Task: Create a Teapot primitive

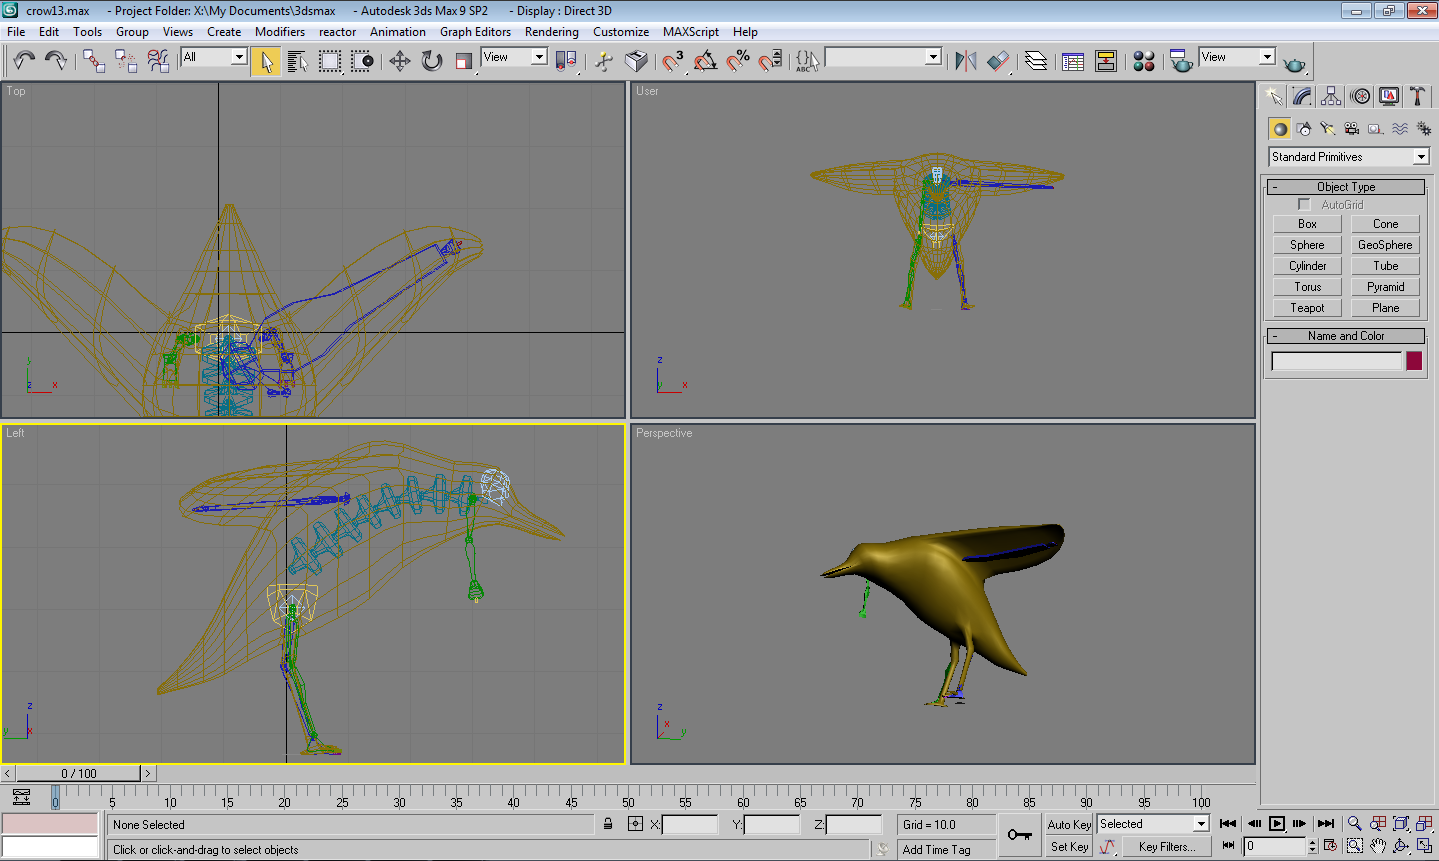Action: point(1307,308)
